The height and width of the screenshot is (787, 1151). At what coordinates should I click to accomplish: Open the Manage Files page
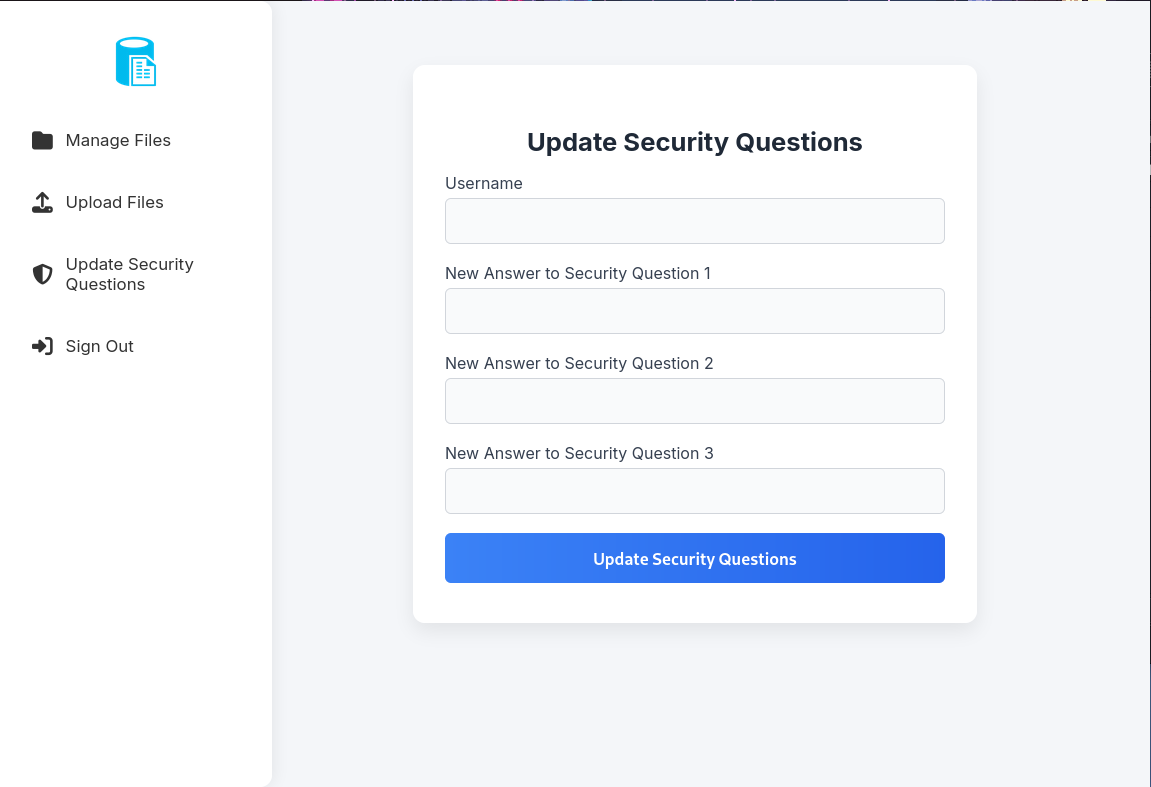[x=118, y=141]
